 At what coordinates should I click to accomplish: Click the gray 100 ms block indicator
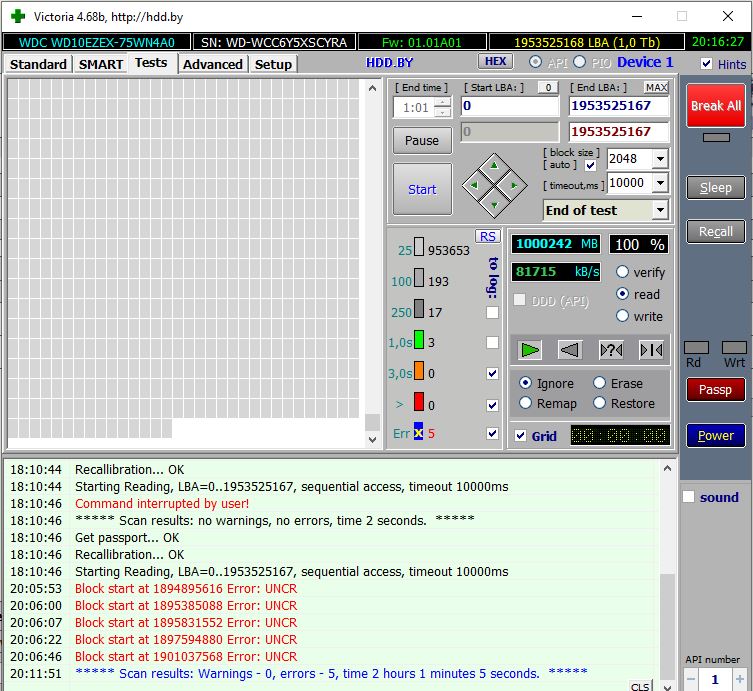coord(418,278)
